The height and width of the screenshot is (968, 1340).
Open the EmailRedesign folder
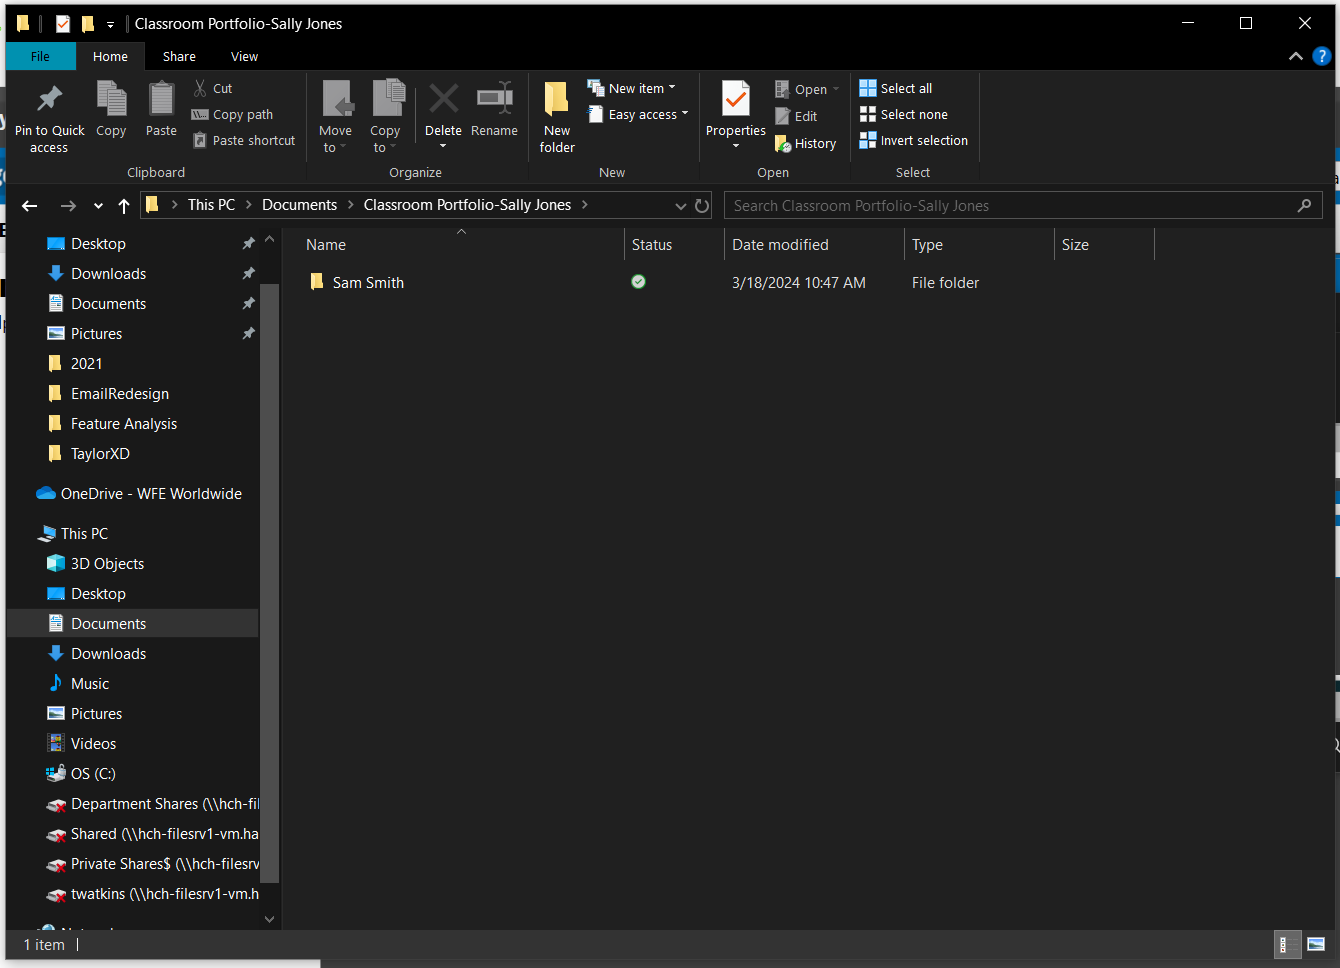(x=120, y=394)
